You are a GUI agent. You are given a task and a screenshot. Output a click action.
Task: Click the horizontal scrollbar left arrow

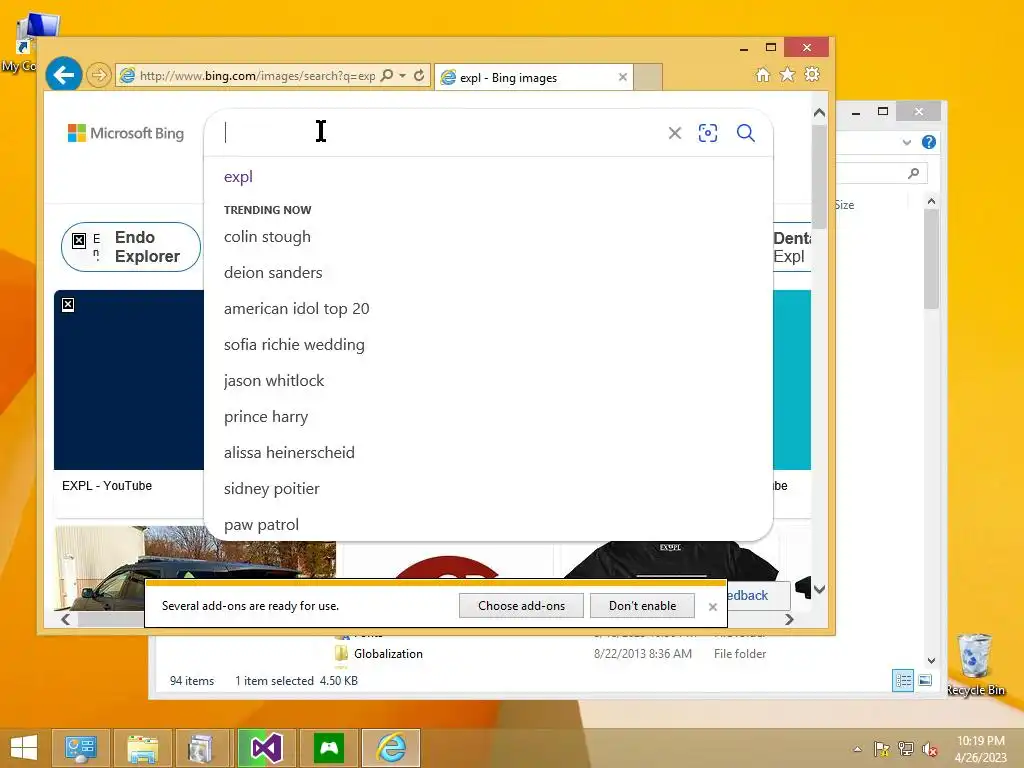pos(65,619)
